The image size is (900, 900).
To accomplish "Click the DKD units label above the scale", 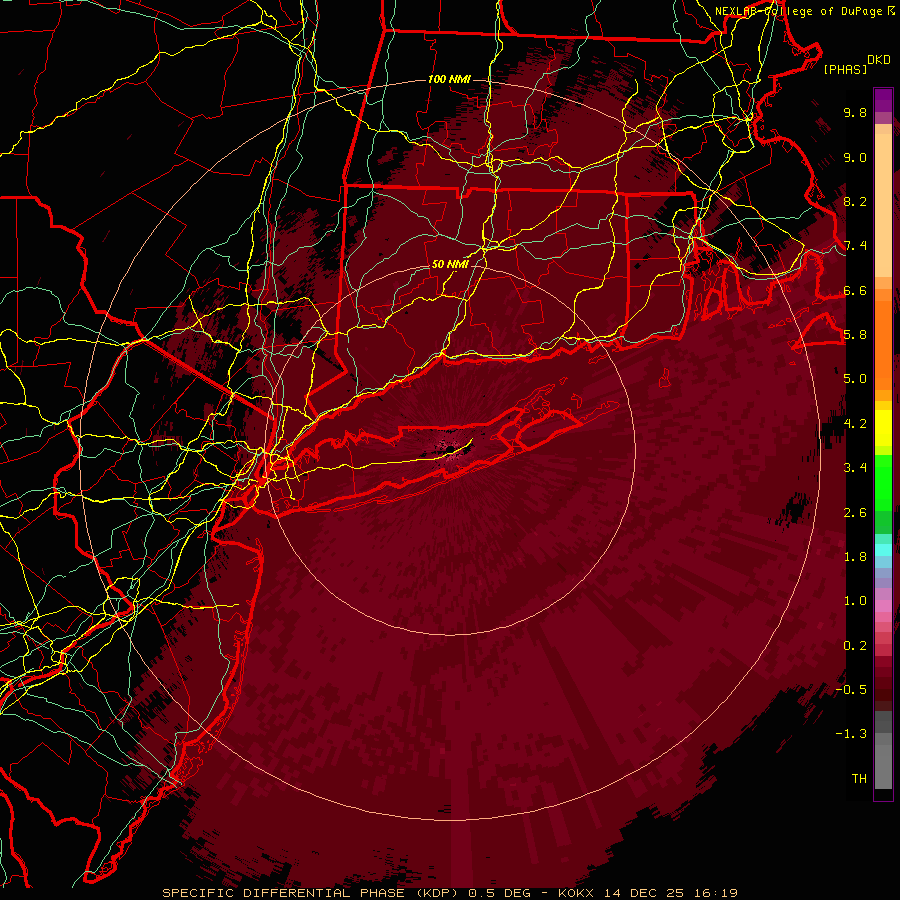I will pyautogui.click(x=879, y=59).
